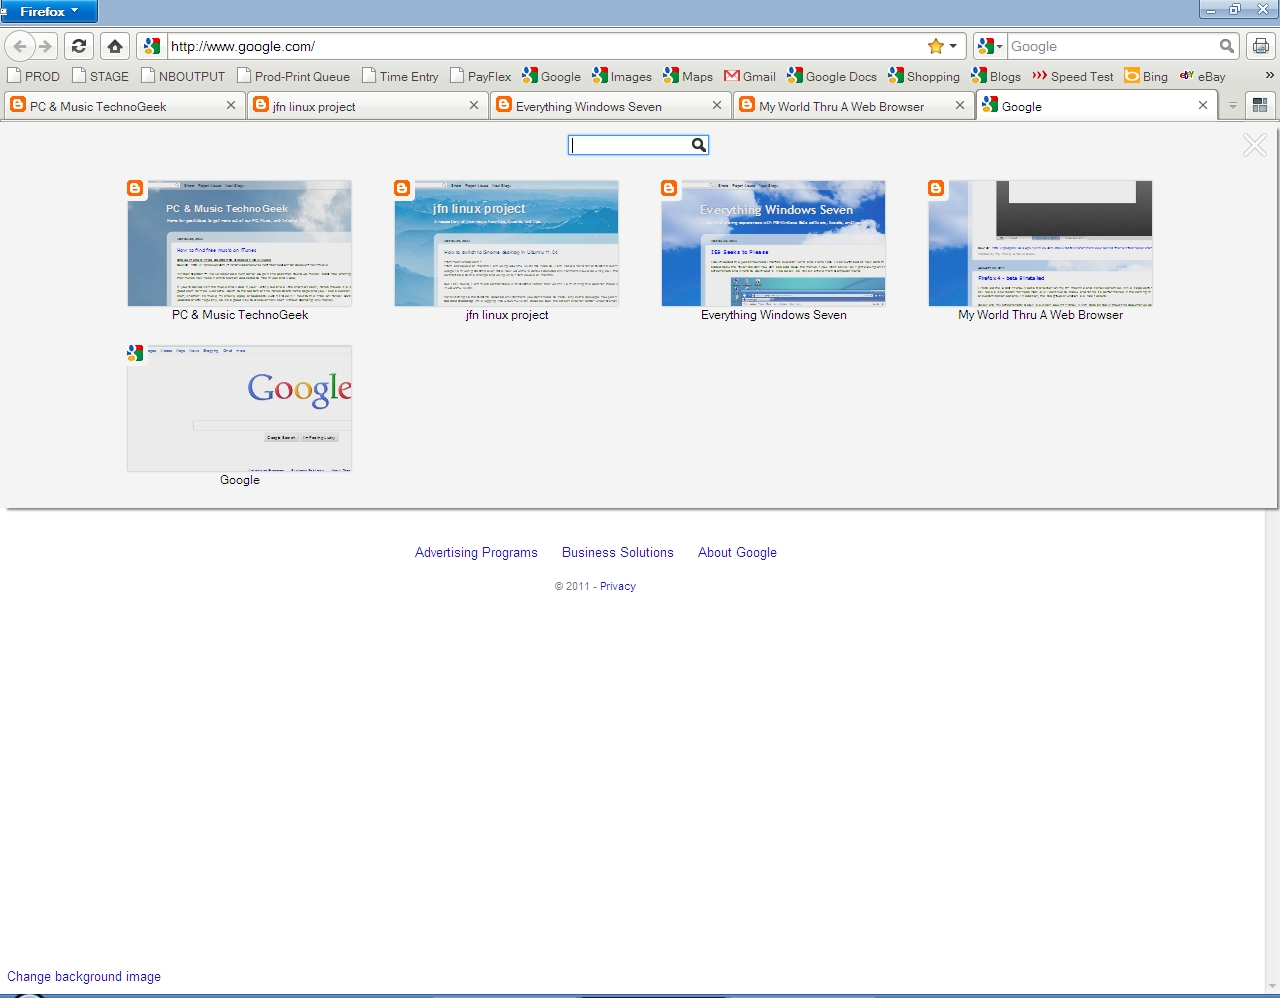Open the My World Thru A Web Browser thumbnail

coord(1041,243)
